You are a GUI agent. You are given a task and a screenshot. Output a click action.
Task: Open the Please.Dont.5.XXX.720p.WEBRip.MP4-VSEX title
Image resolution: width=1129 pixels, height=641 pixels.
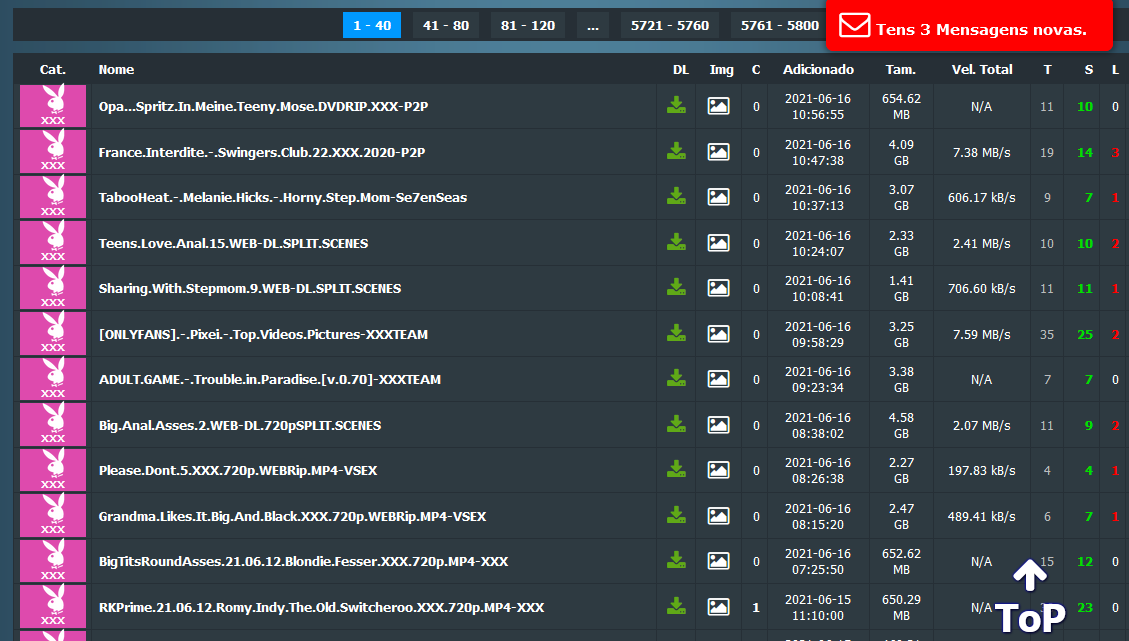[x=238, y=470]
